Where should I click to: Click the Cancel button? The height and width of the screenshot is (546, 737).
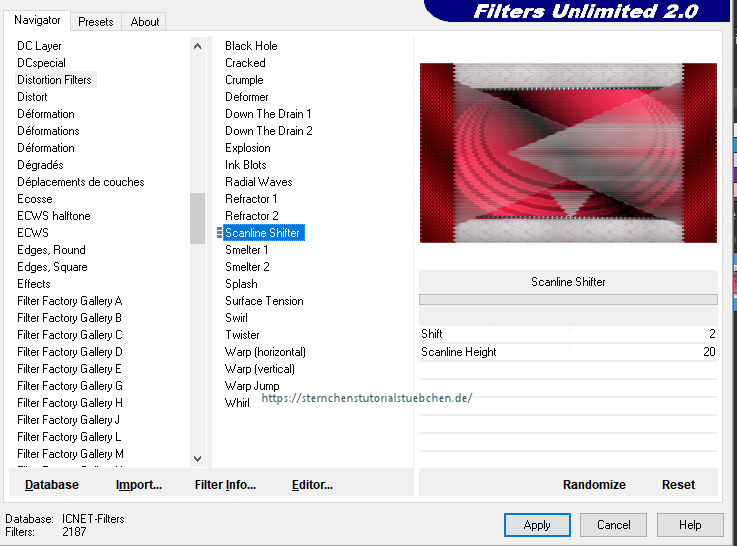click(614, 525)
